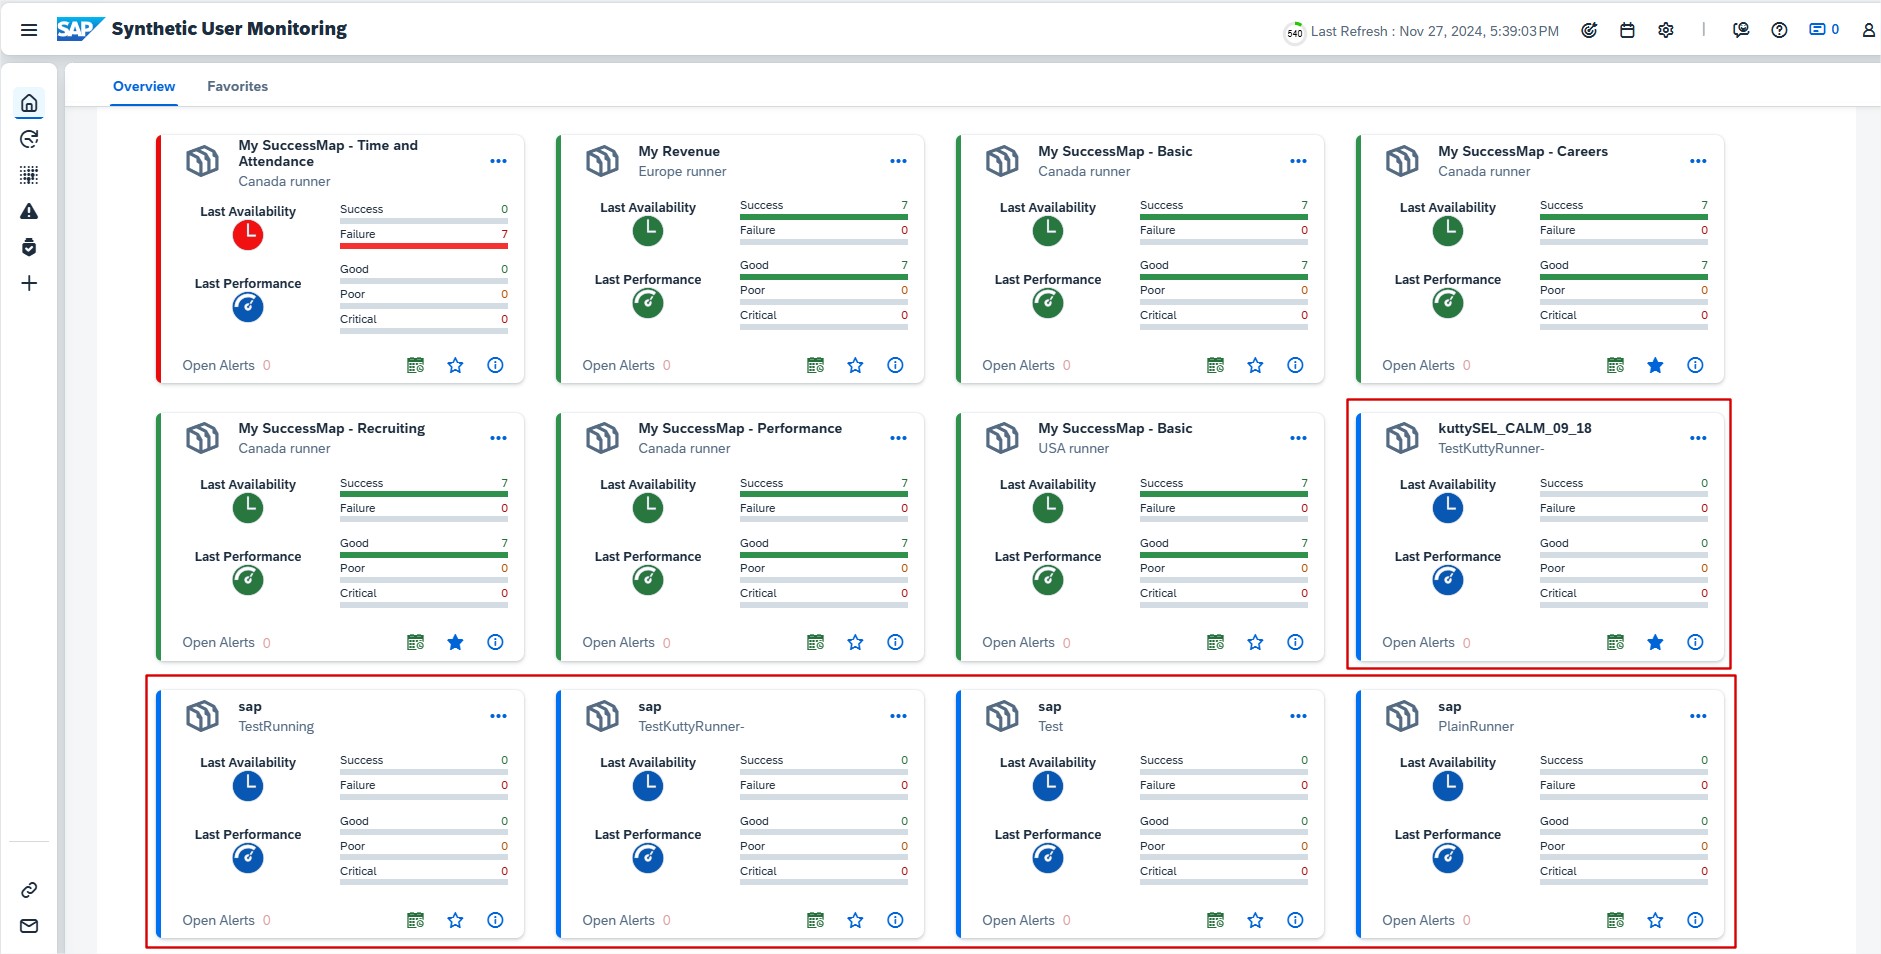Screen dimensions: 1881x954
Task: Open ellipsis menu on the sap TestRunning card
Action: (x=498, y=716)
